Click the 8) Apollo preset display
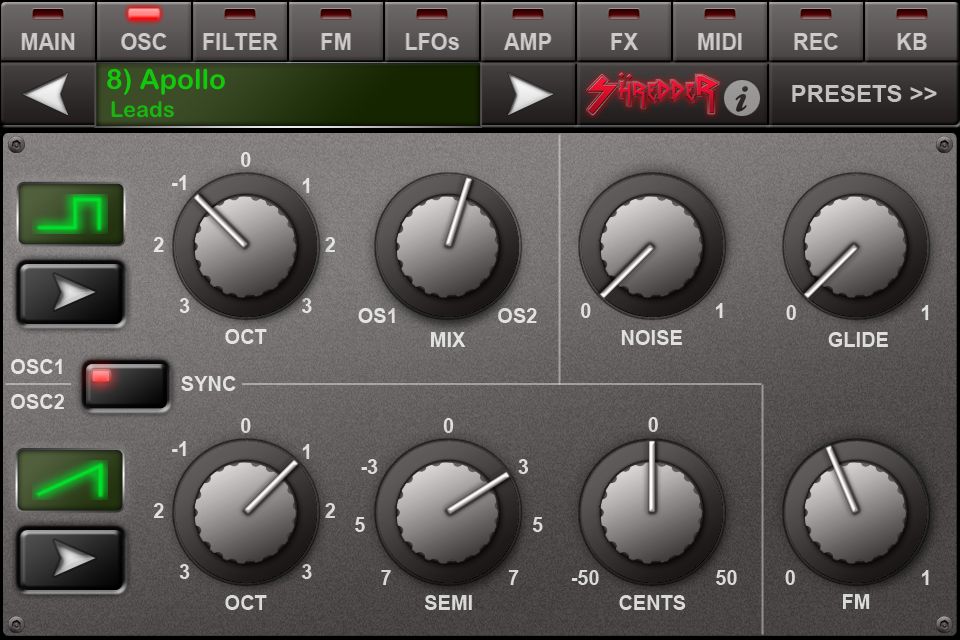The image size is (960, 640). 288,94
